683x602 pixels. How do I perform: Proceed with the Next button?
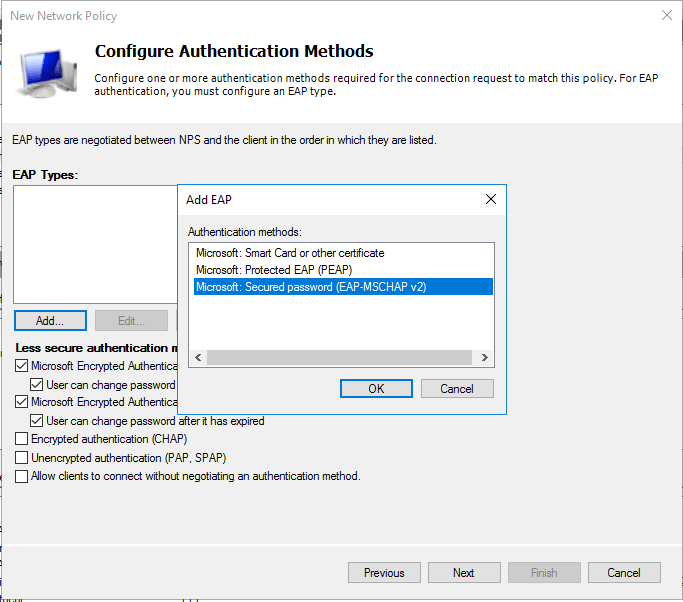coord(464,572)
